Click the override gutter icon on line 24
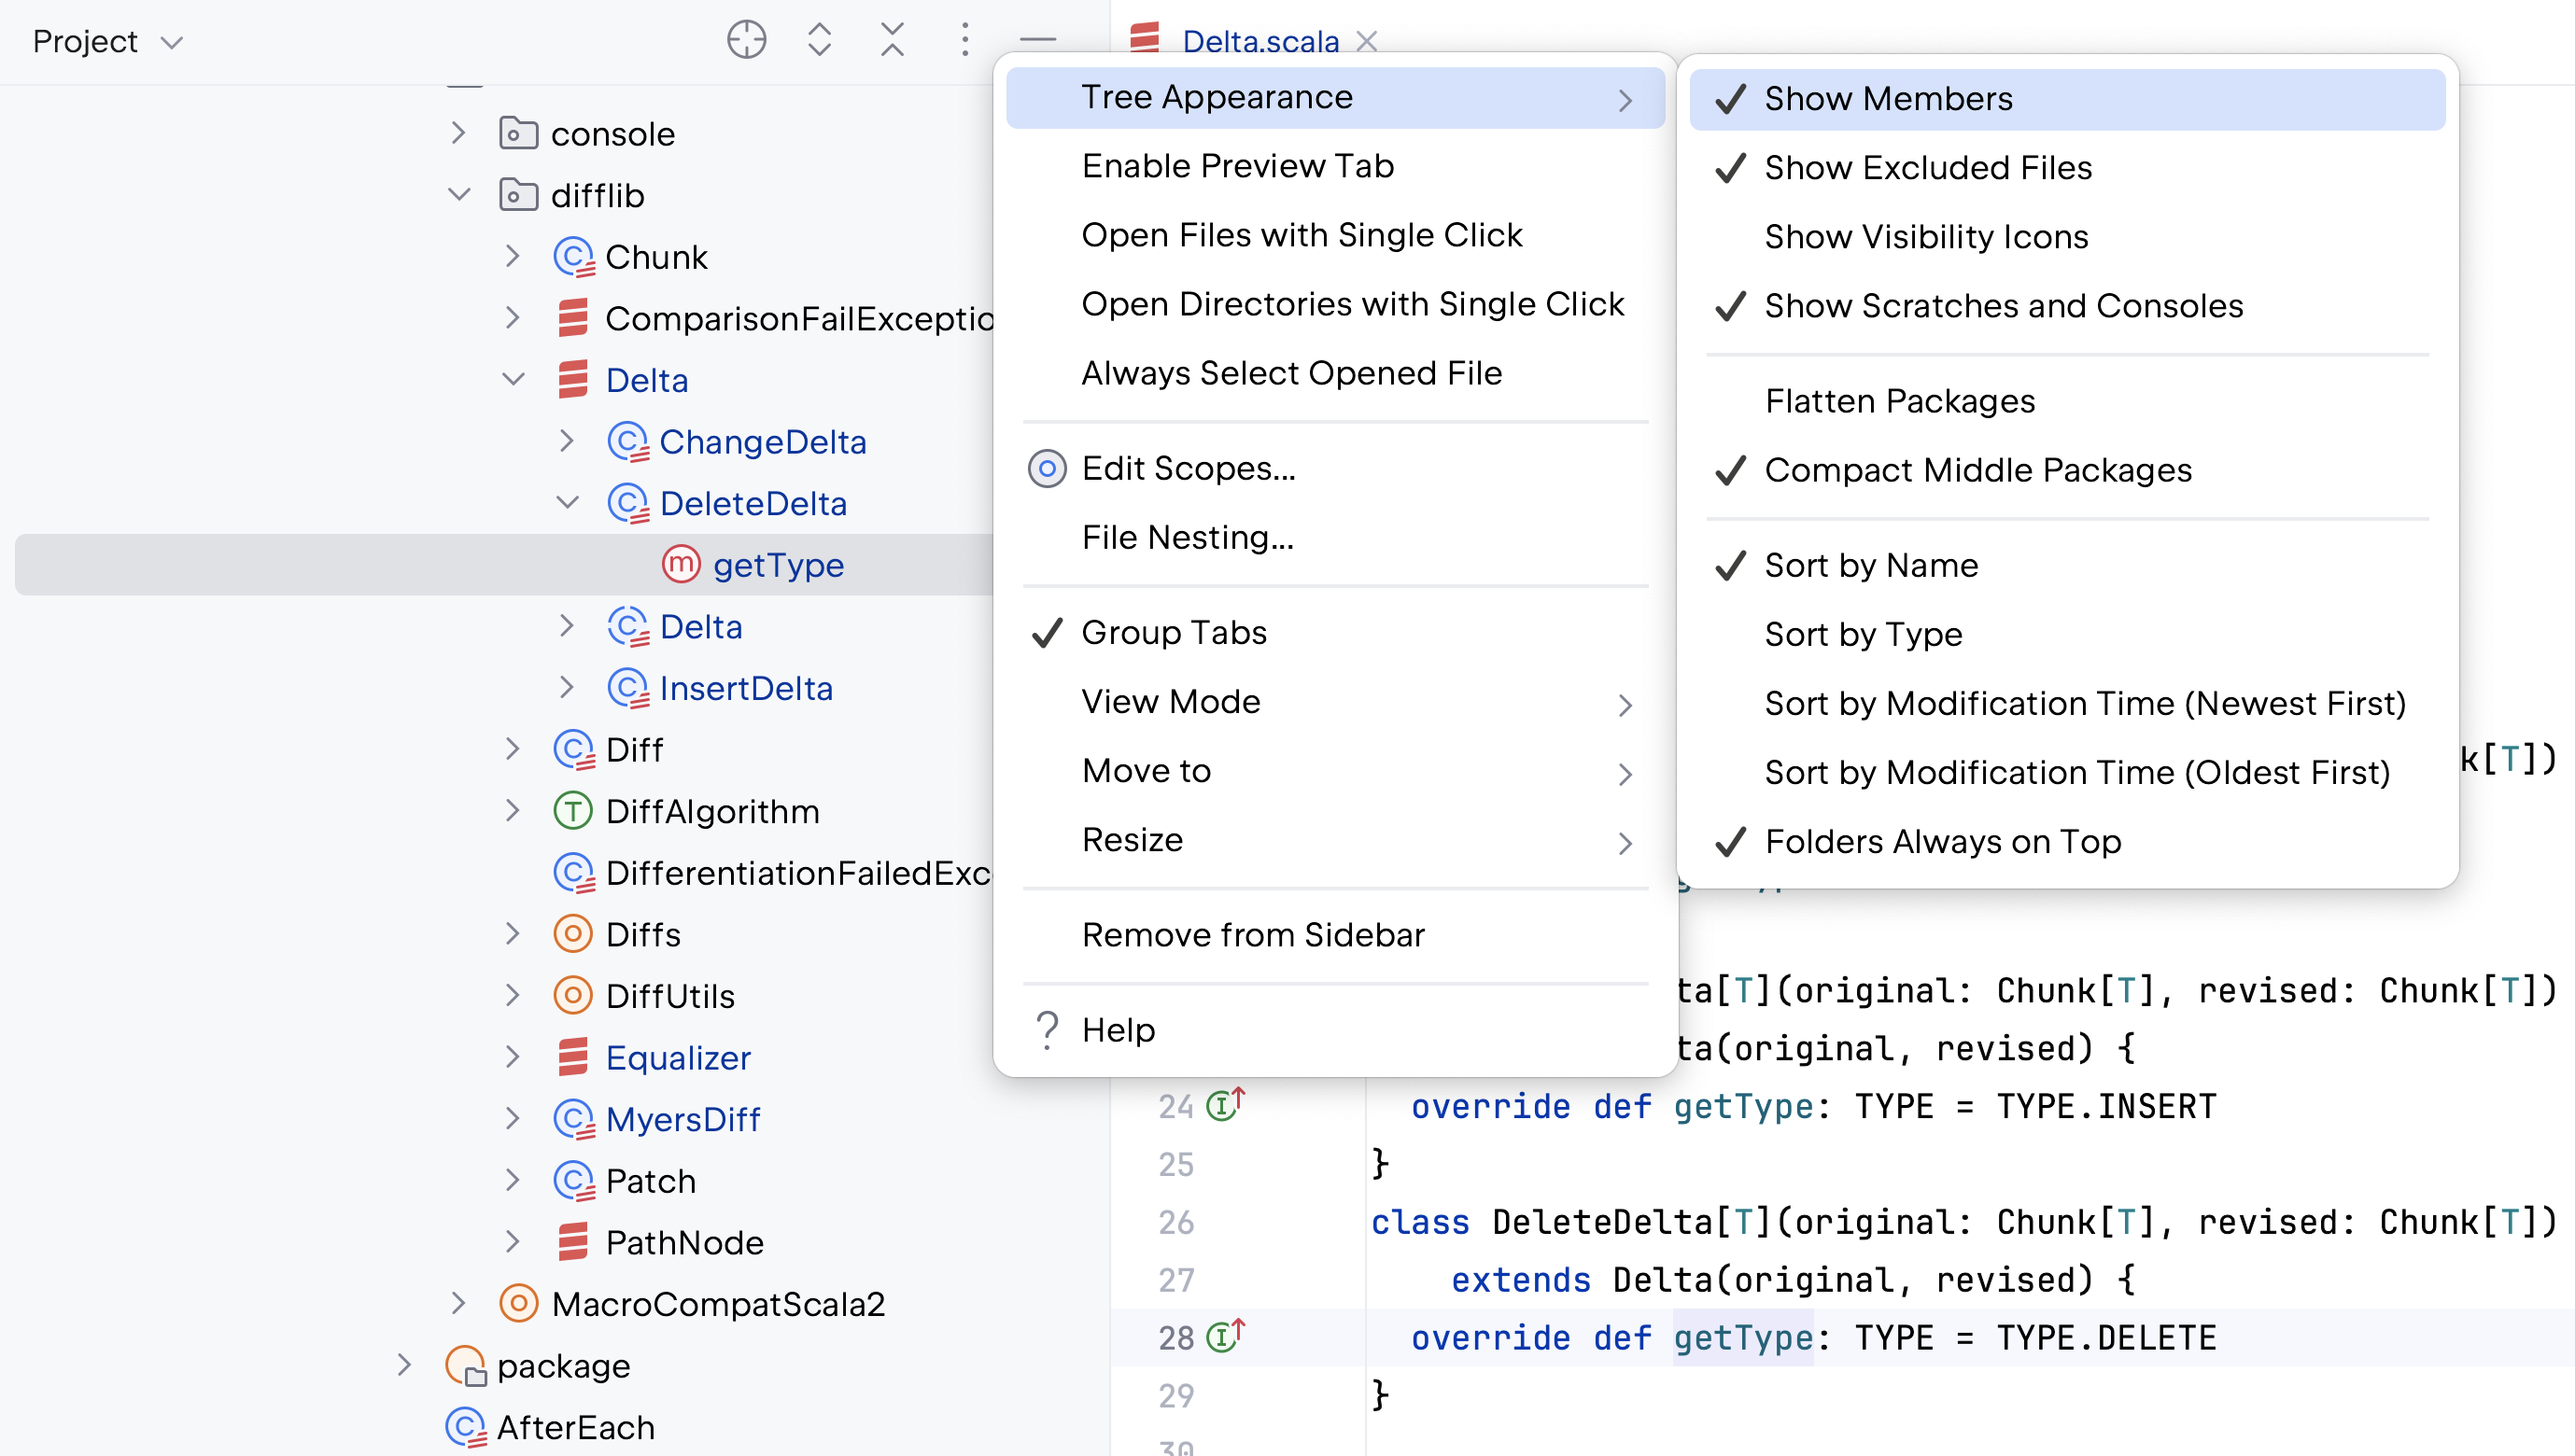The width and height of the screenshot is (2575, 1456). tap(1225, 1104)
